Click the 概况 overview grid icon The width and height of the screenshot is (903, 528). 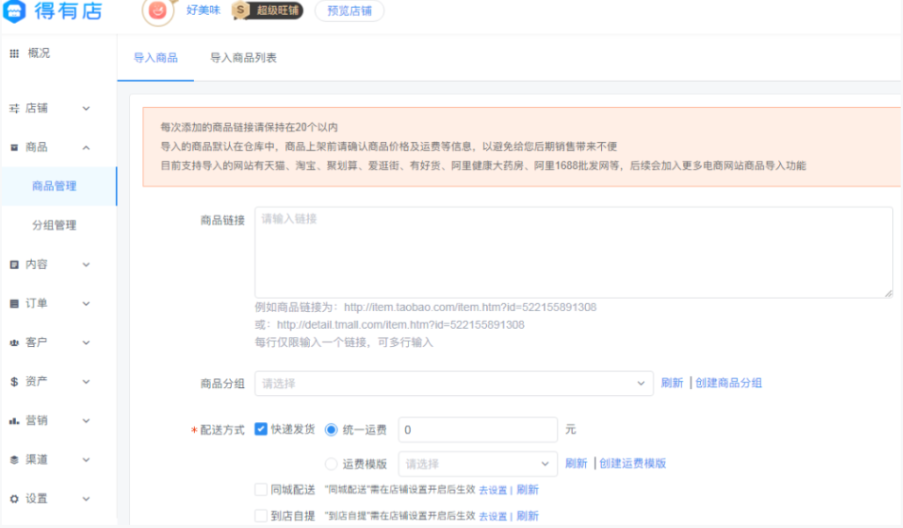pyautogui.click(x=14, y=53)
